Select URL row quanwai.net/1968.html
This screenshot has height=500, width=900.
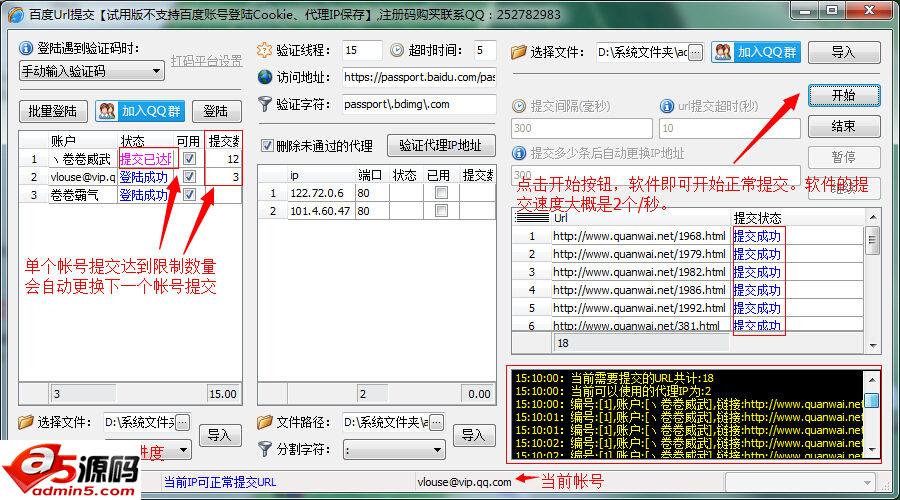pyautogui.click(x=688, y=236)
